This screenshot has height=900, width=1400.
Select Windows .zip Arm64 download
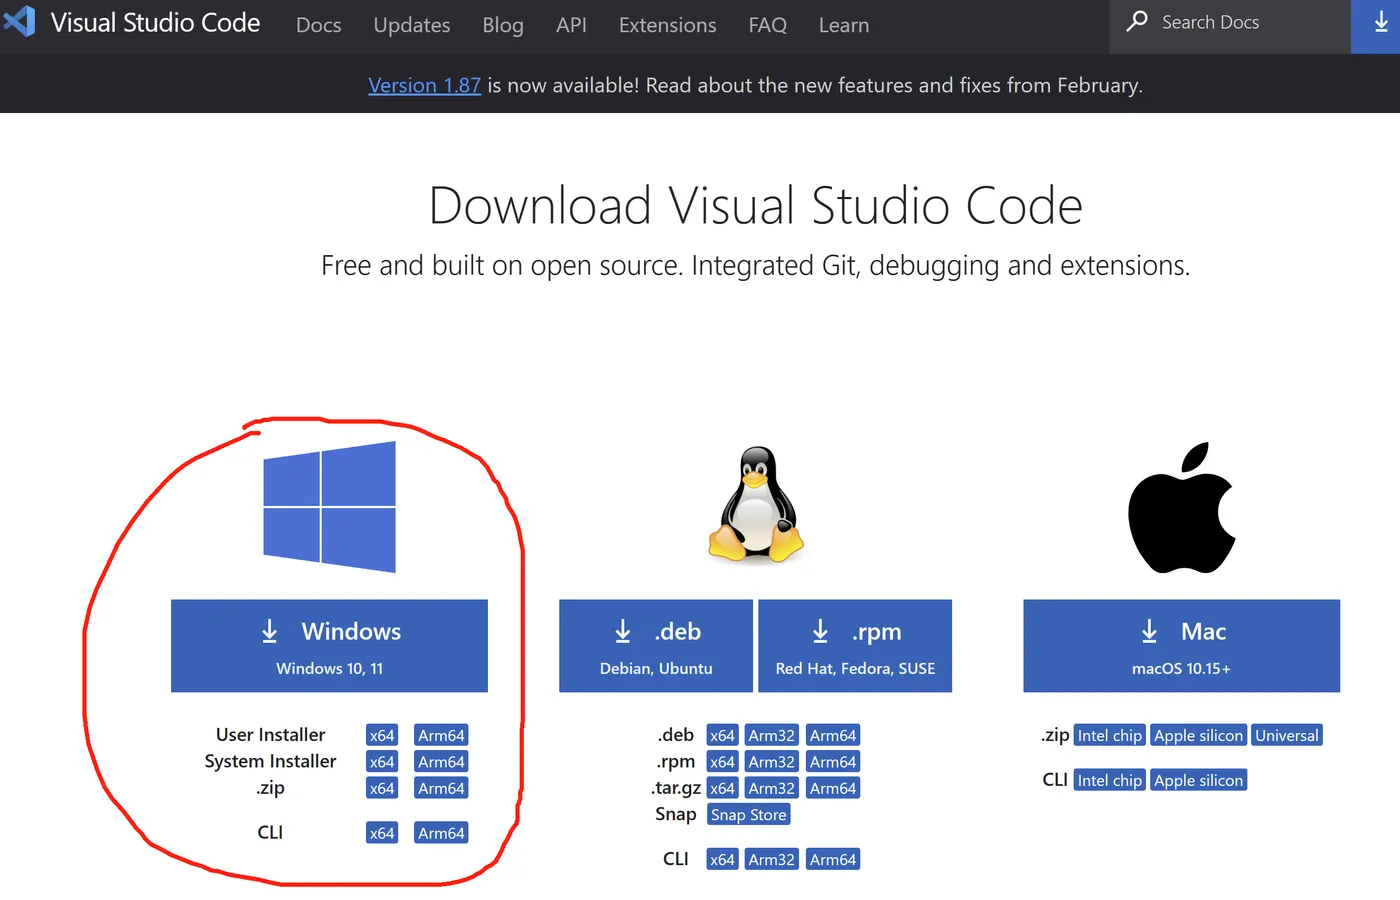click(441, 788)
